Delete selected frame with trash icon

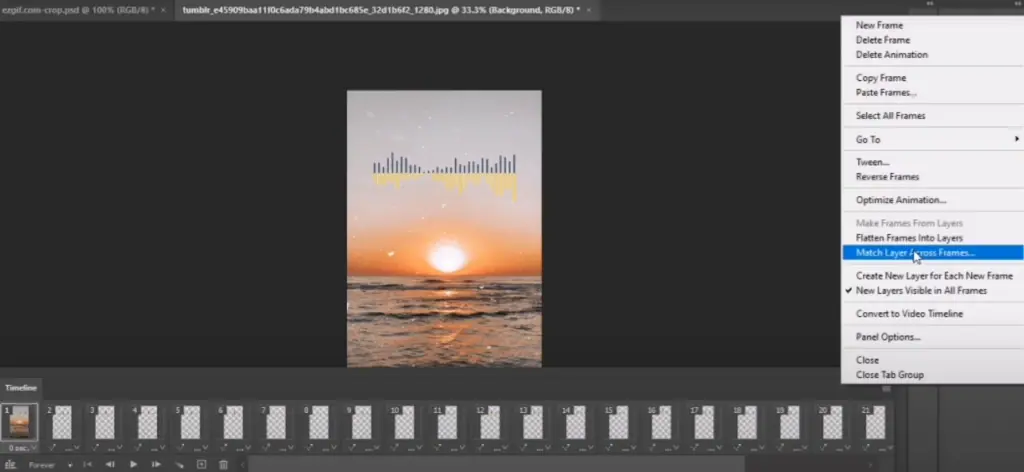pyautogui.click(x=223, y=464)
